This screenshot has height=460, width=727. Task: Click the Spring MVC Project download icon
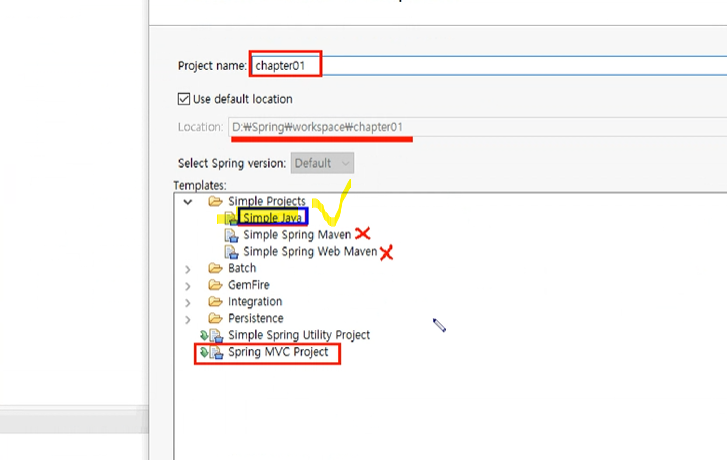204,352
